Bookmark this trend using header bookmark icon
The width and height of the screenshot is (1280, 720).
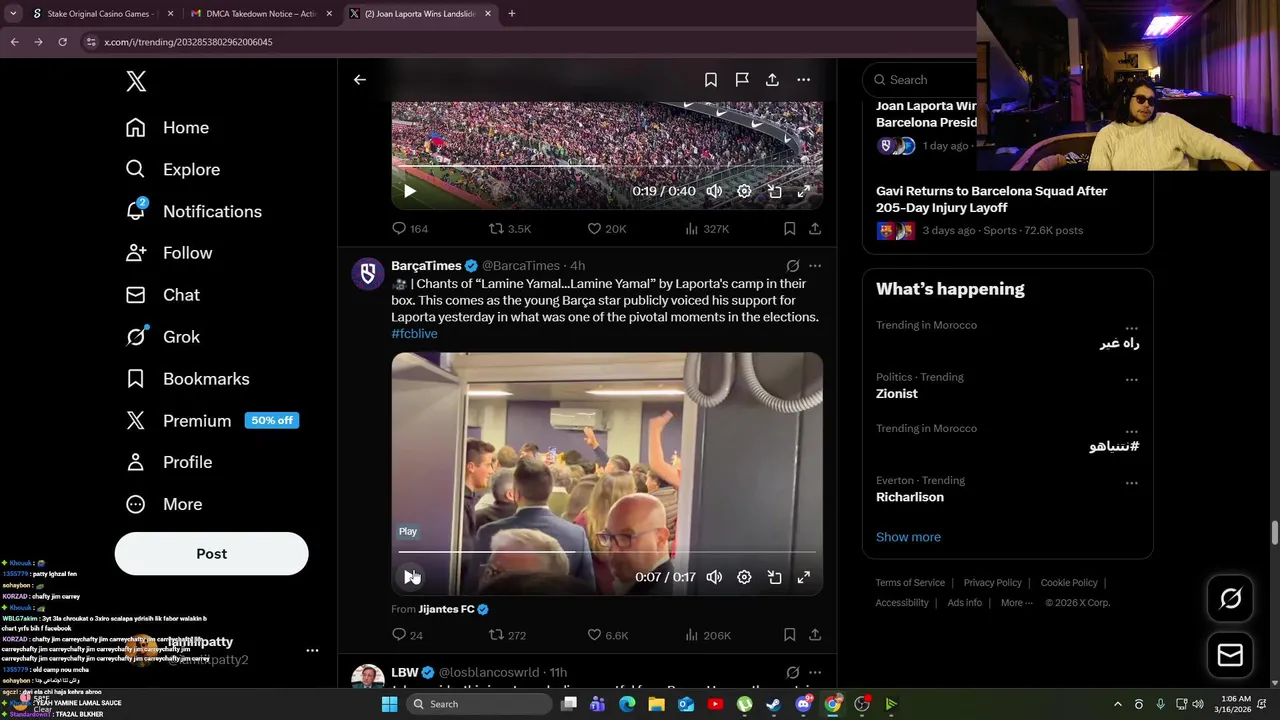coord(711,80)
